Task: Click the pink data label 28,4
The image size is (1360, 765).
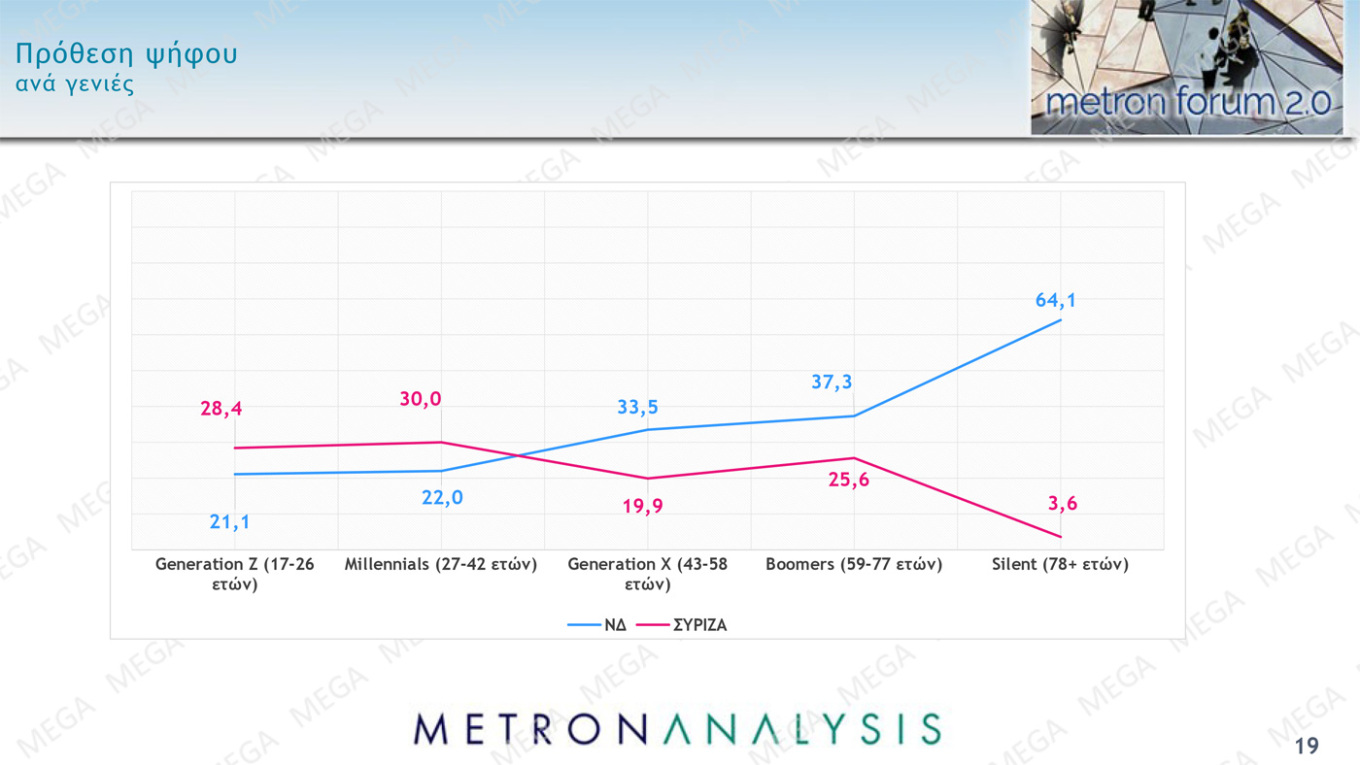Action: point(221,408)
